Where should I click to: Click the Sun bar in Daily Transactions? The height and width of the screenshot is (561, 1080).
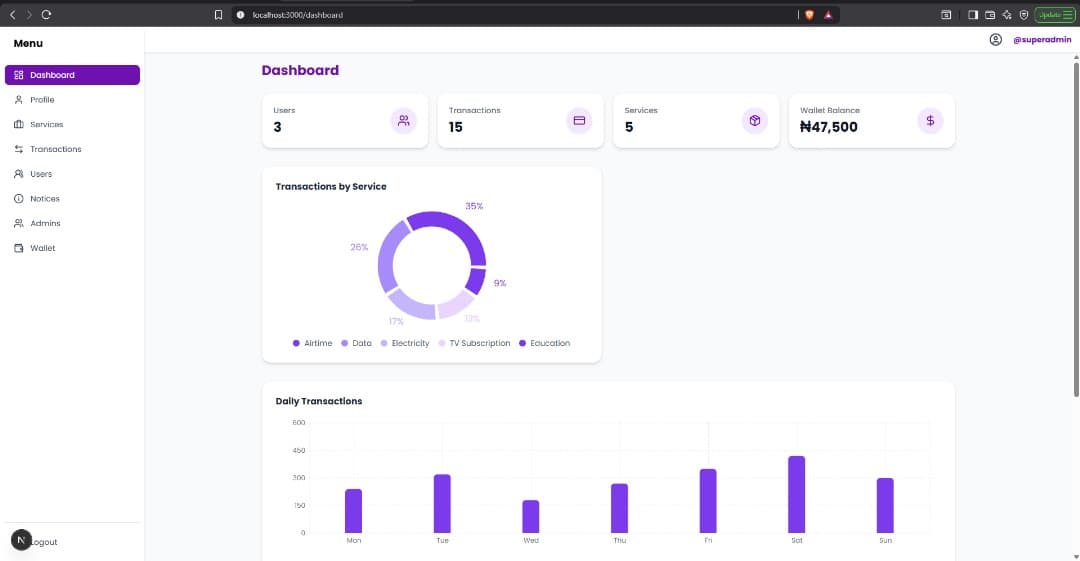click(885, 505)
